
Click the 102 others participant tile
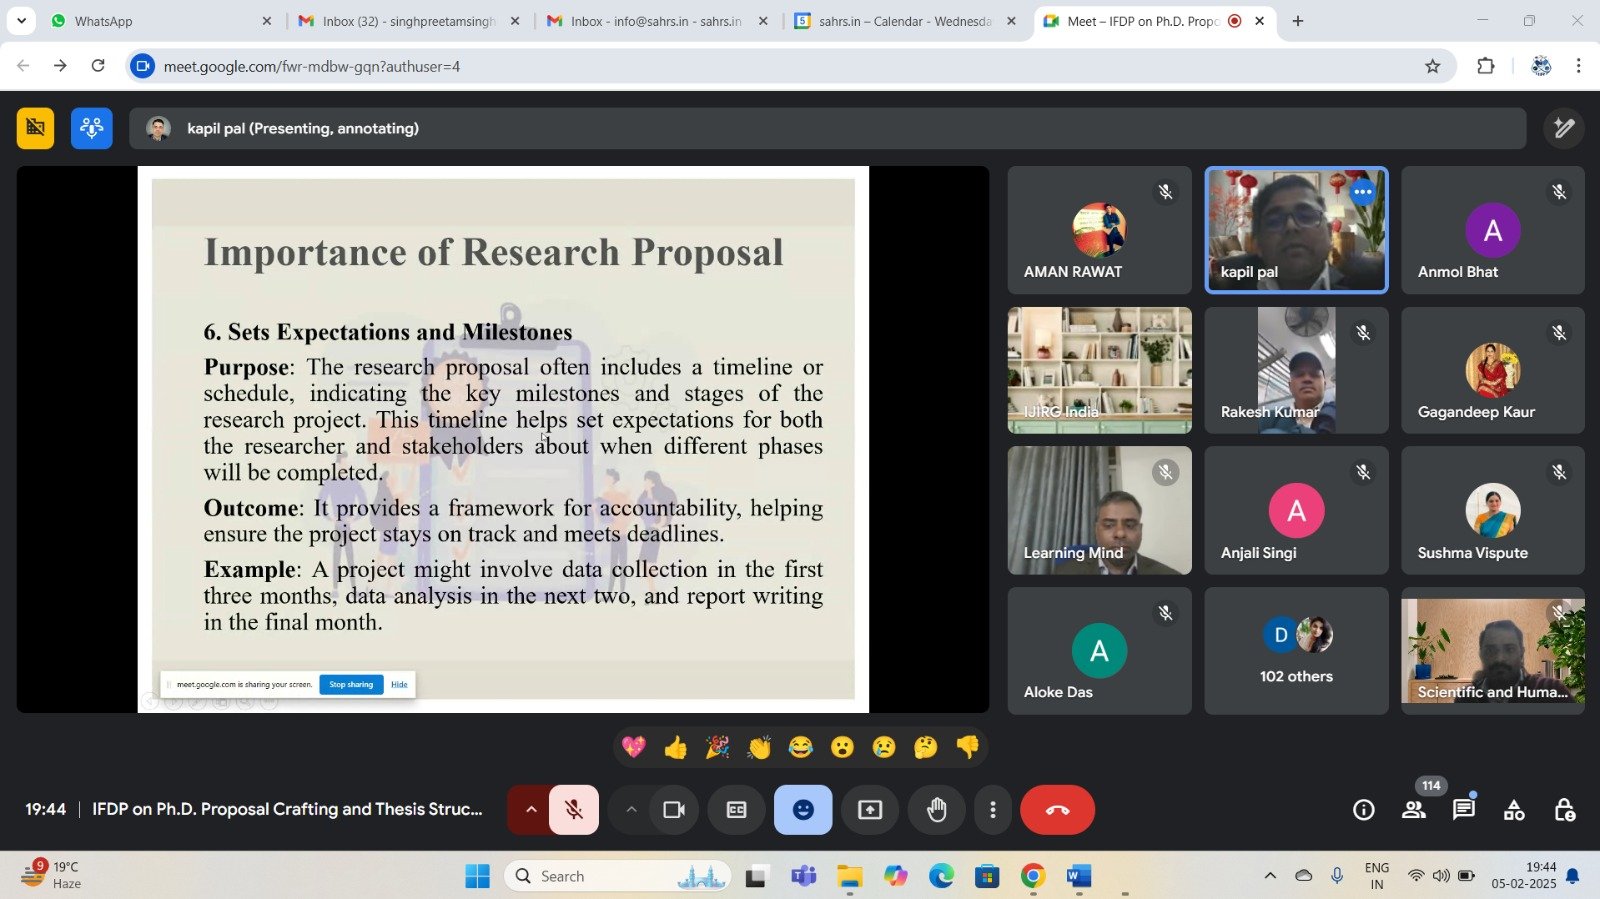[1296, 651]
